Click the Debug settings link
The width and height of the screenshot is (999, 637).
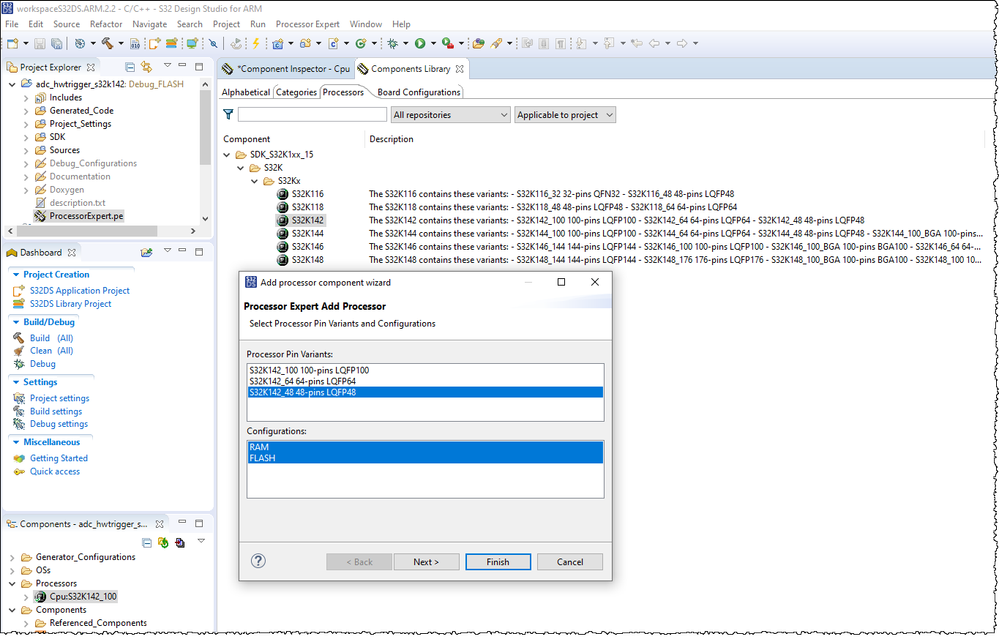coord(59,424)
